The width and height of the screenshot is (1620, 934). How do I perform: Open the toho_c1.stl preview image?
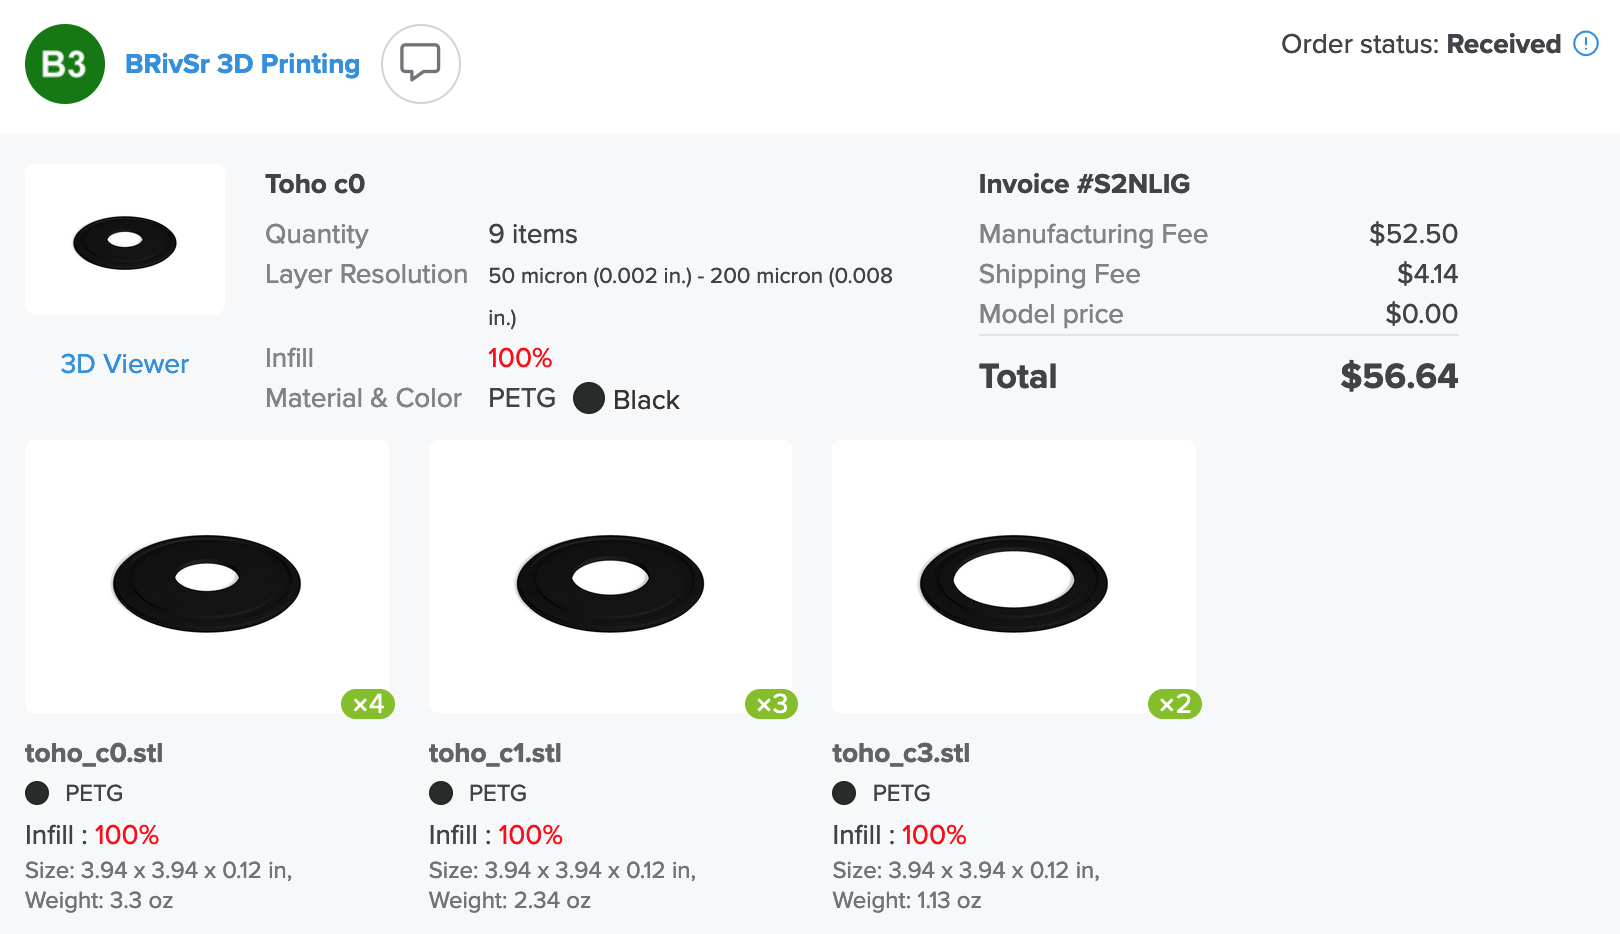610,577
